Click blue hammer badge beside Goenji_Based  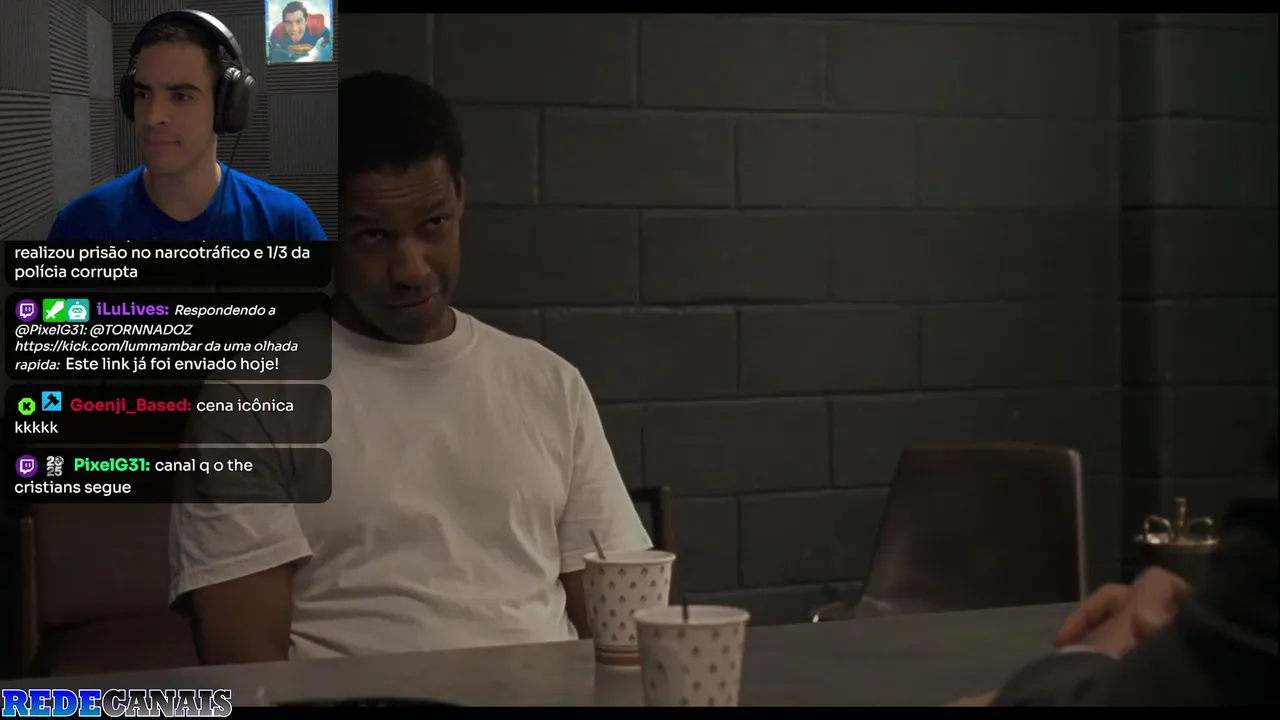click(x=52, y=402)
